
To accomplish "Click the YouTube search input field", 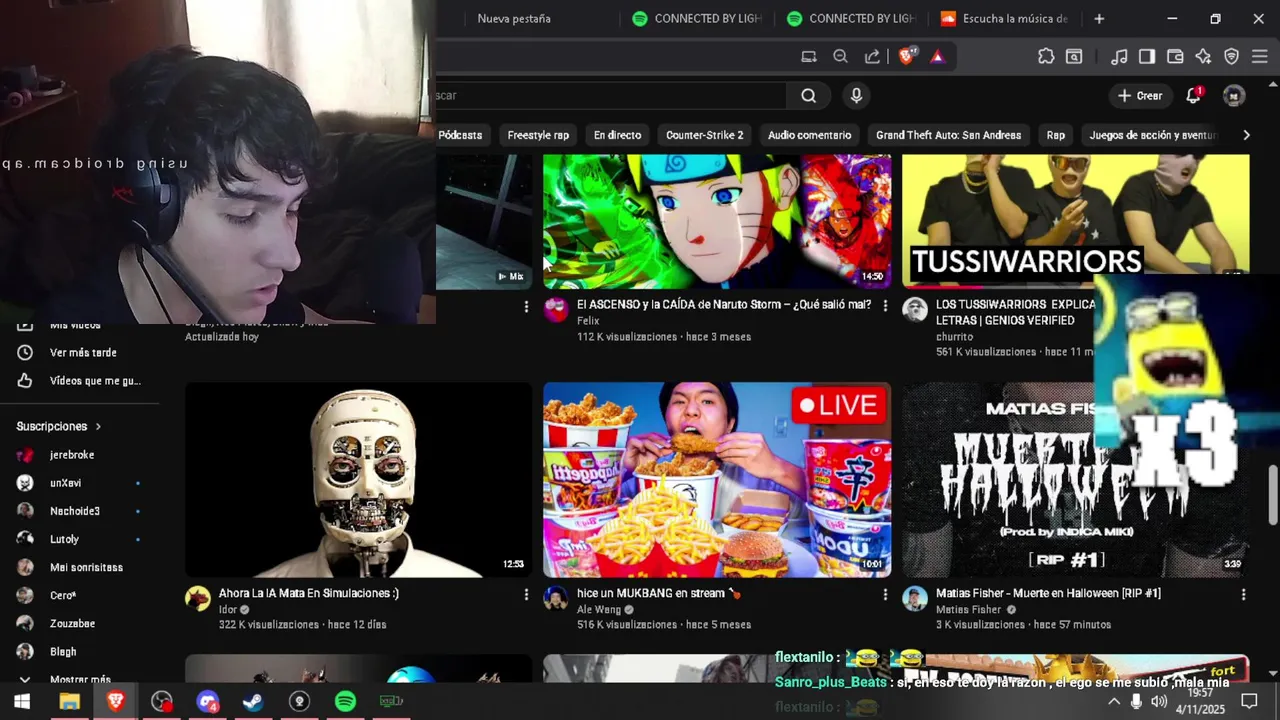I will [610, 96].
